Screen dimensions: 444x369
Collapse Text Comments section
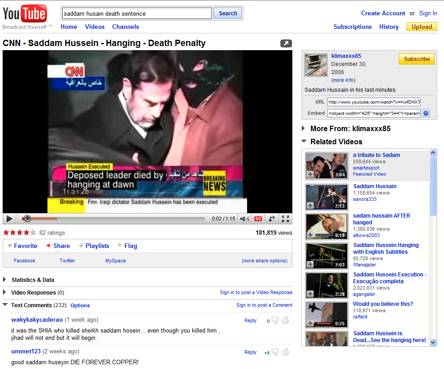coord(5,304)
